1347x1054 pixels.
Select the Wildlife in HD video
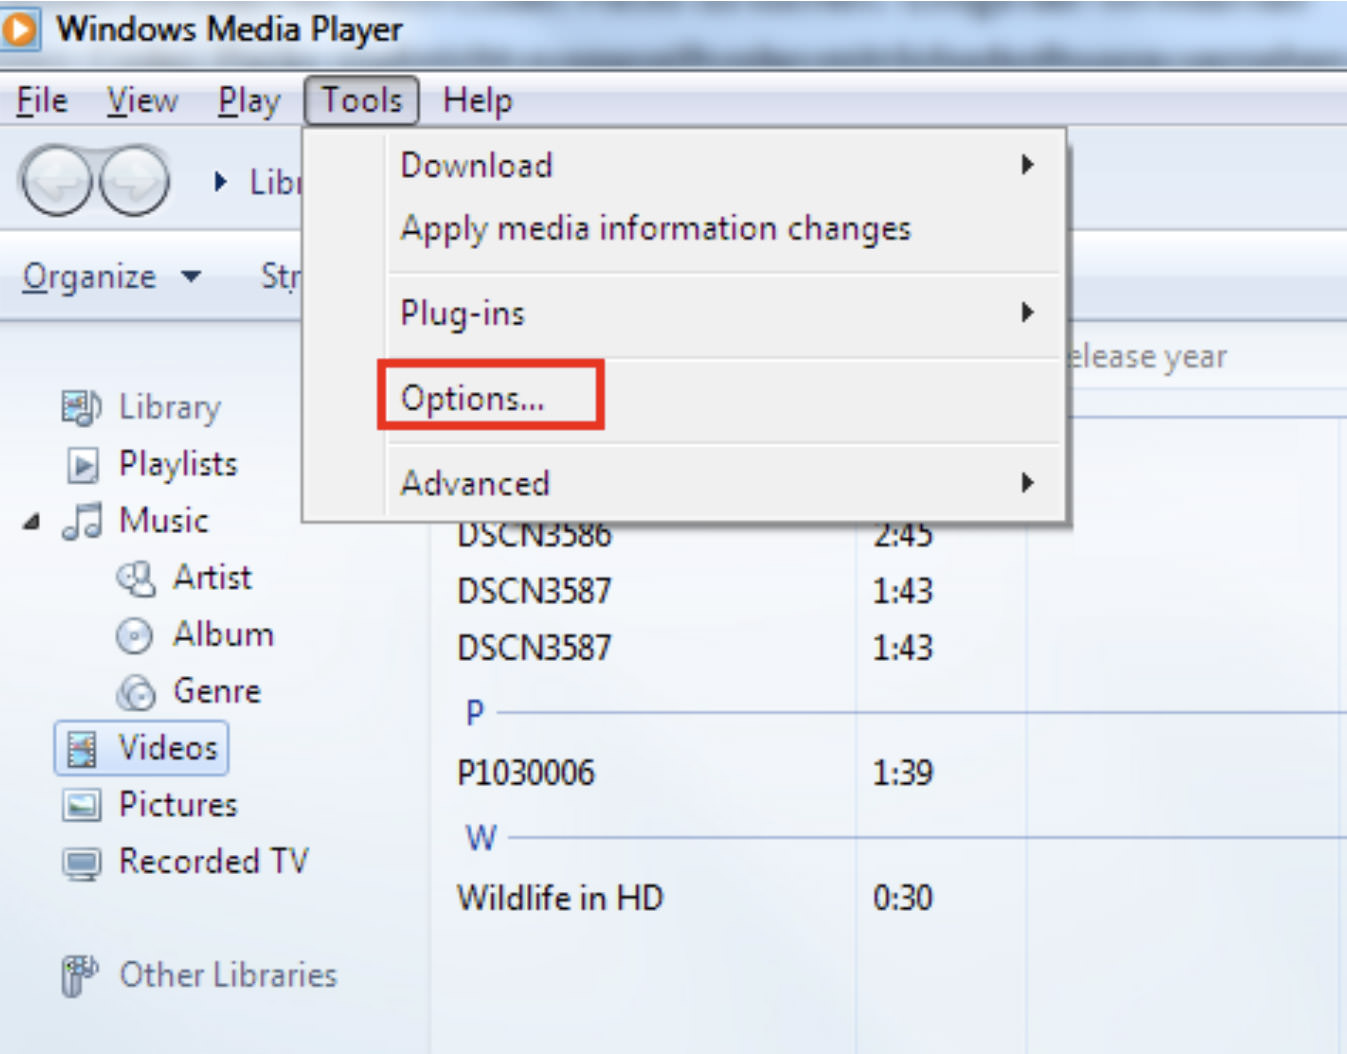(x=560, y=898)
